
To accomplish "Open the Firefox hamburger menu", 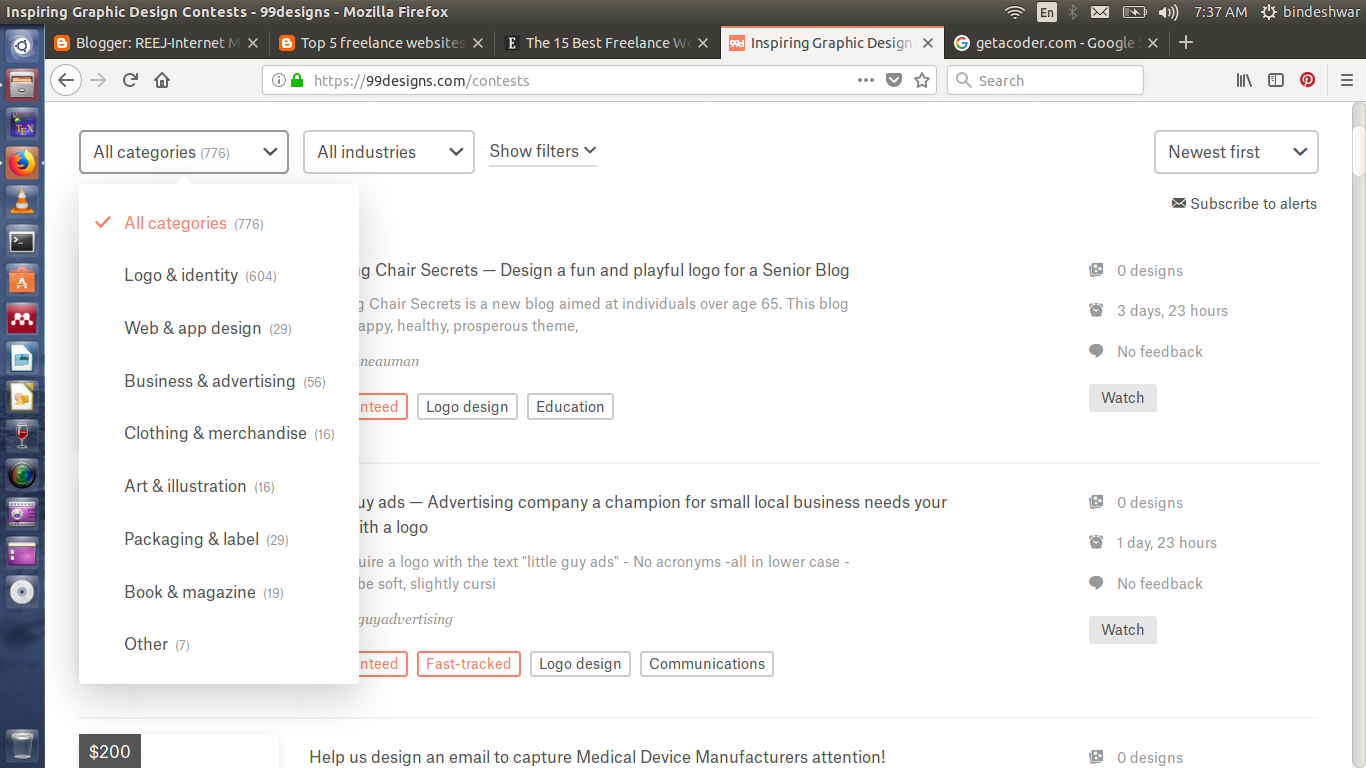I will pos(1347,80).
